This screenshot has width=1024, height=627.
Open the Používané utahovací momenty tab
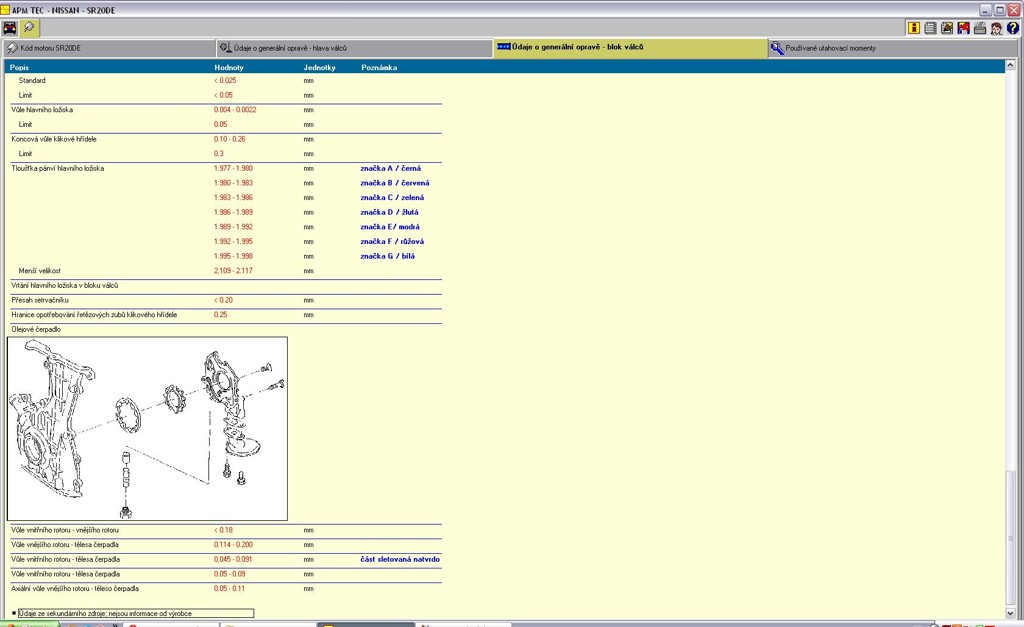point(893,48)
